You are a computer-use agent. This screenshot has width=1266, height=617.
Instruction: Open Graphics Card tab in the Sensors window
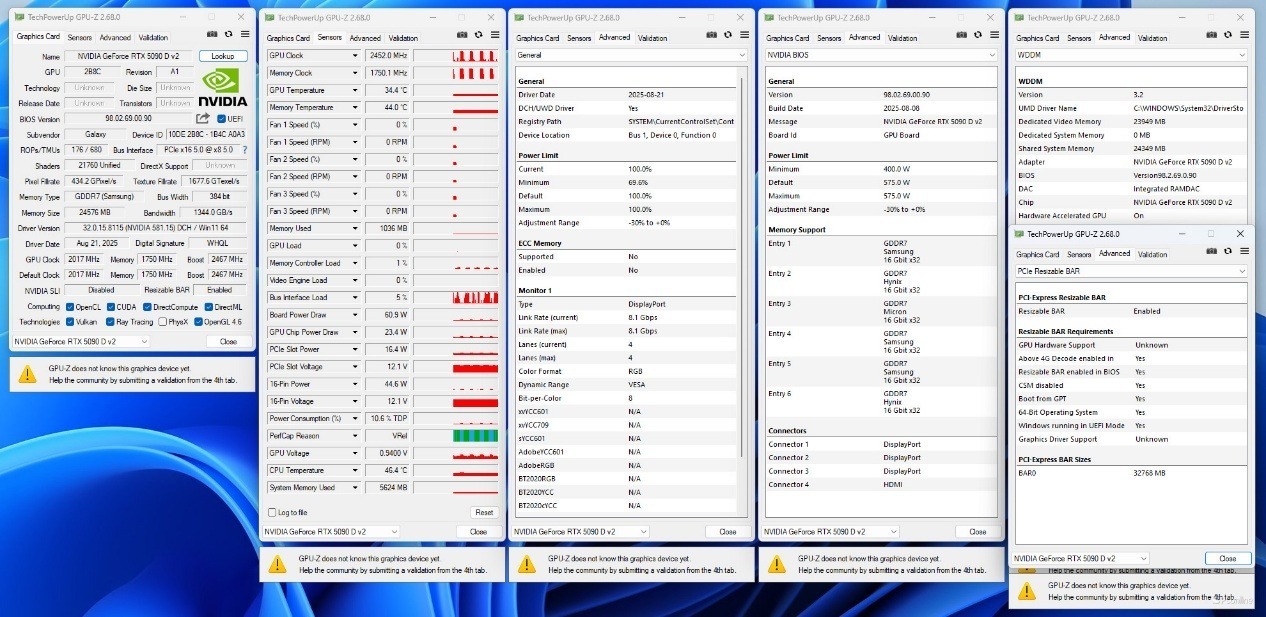click(x=288, y=38)
